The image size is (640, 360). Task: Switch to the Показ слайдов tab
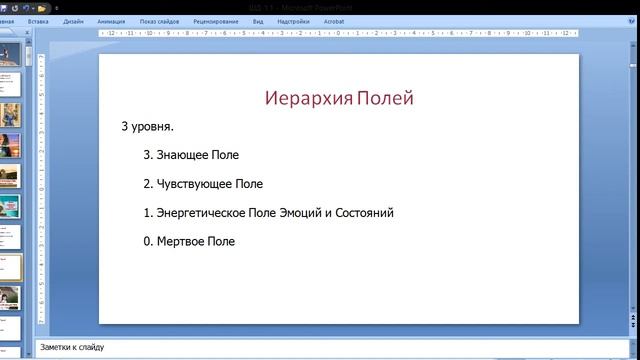(159, 22)
